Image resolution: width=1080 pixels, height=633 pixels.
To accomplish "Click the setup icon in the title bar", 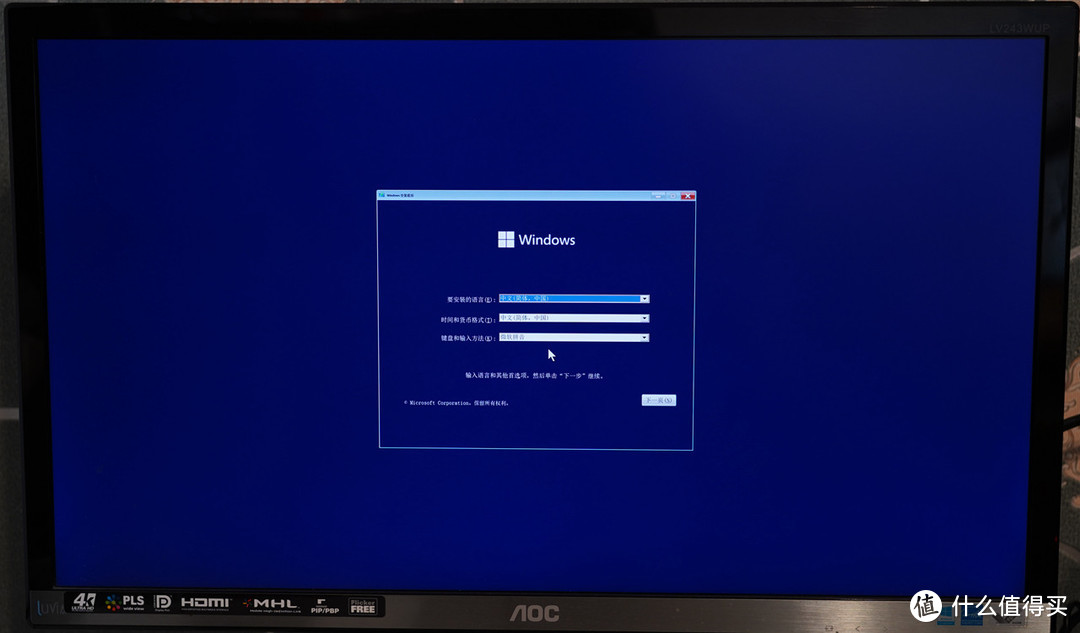I will (382, 196).
